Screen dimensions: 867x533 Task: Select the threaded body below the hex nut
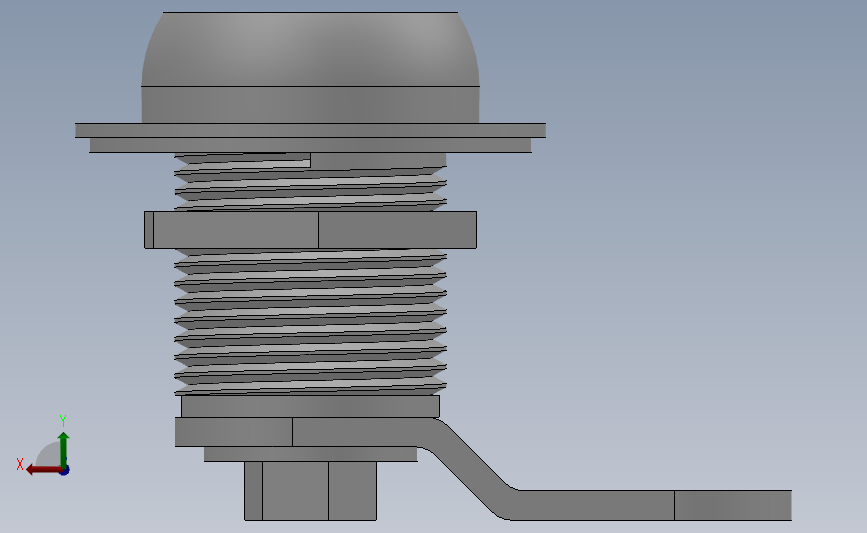click(310, 322)
